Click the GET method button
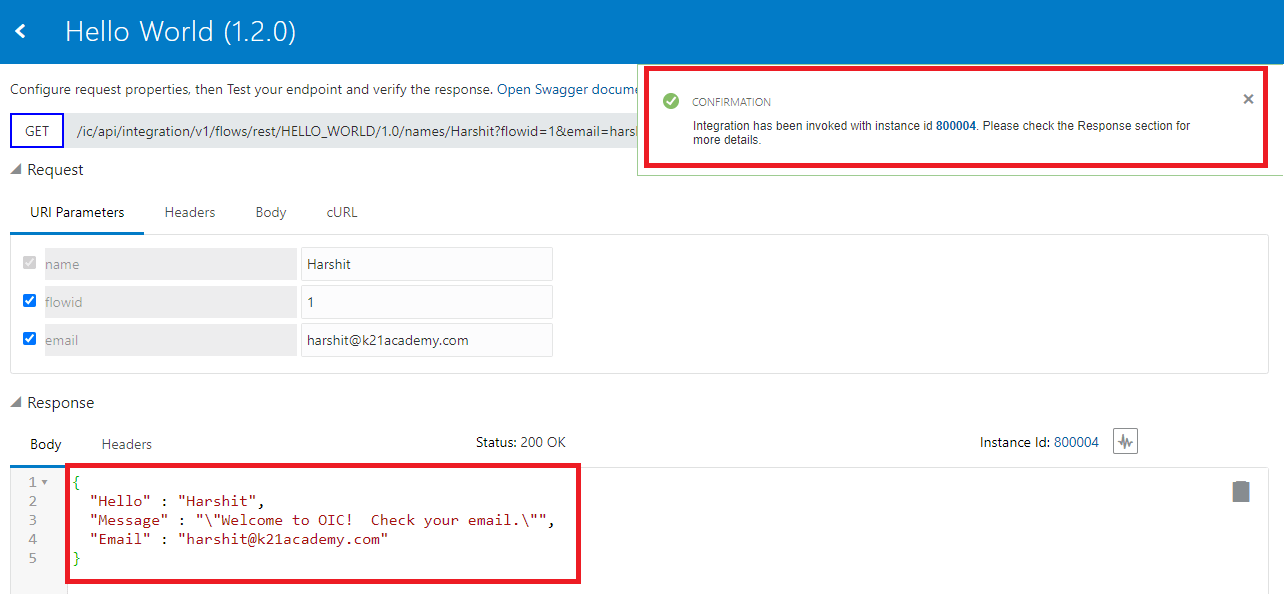The image size is (1284, 594). pos(37,131)
